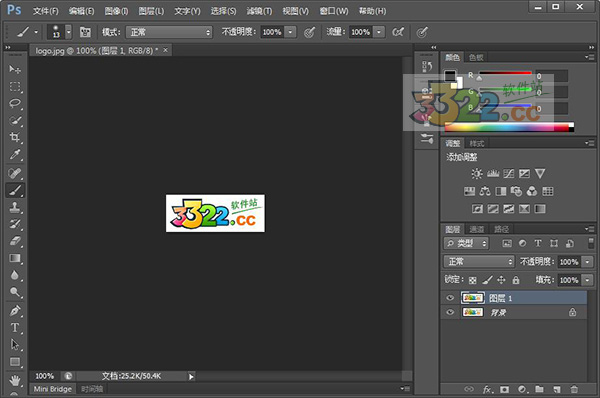Create a new layer
This screenshot has width=600, height=398.
[557, 389]
